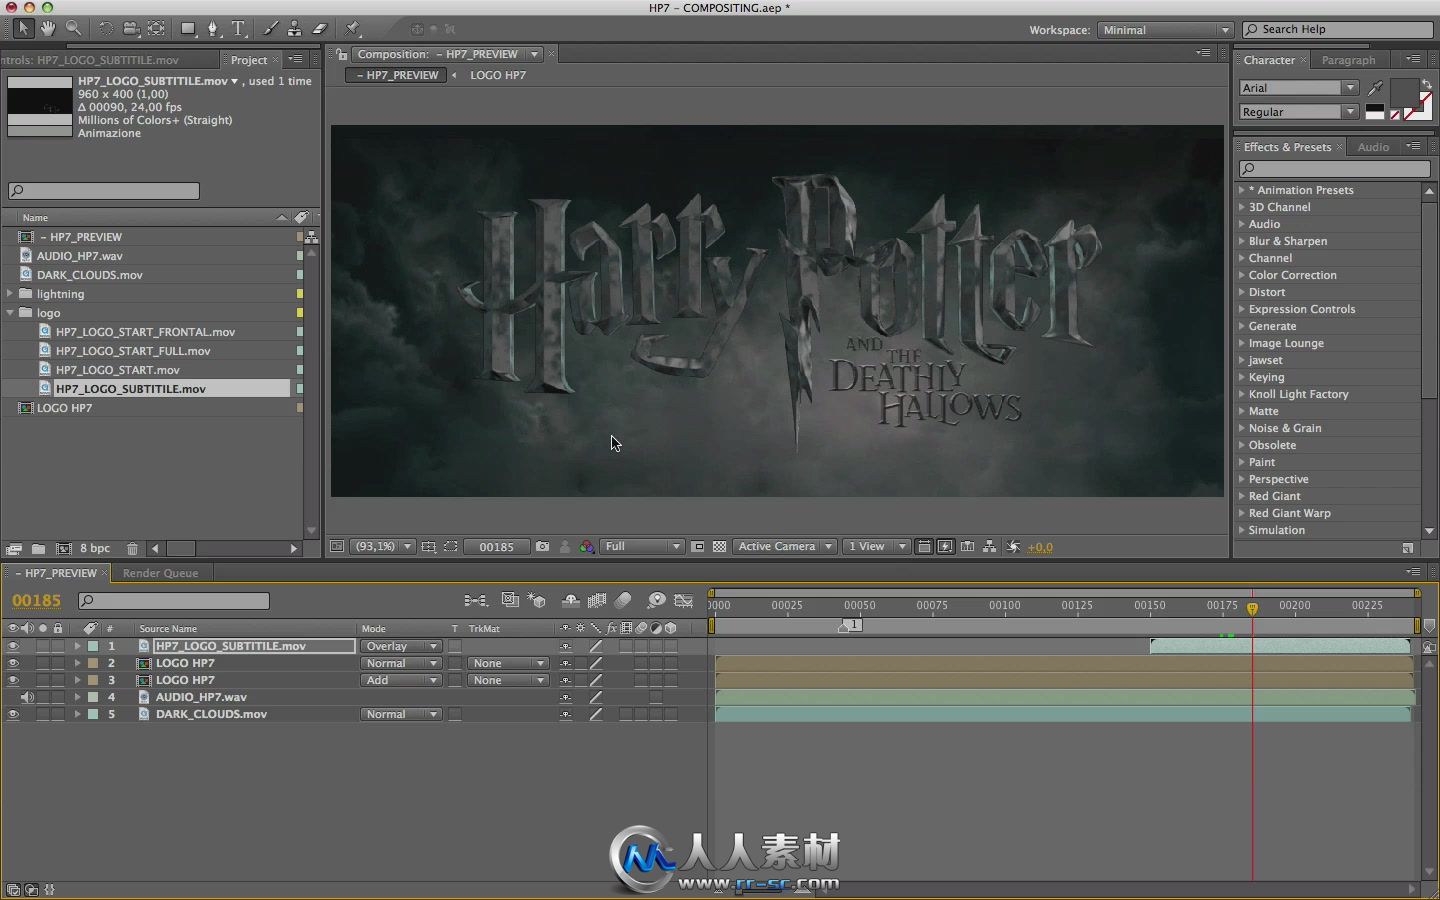1440x900 pixels.
Task: Mute the AUDIO_HP7.wav layer audio
Action: (x=28, y=697)
